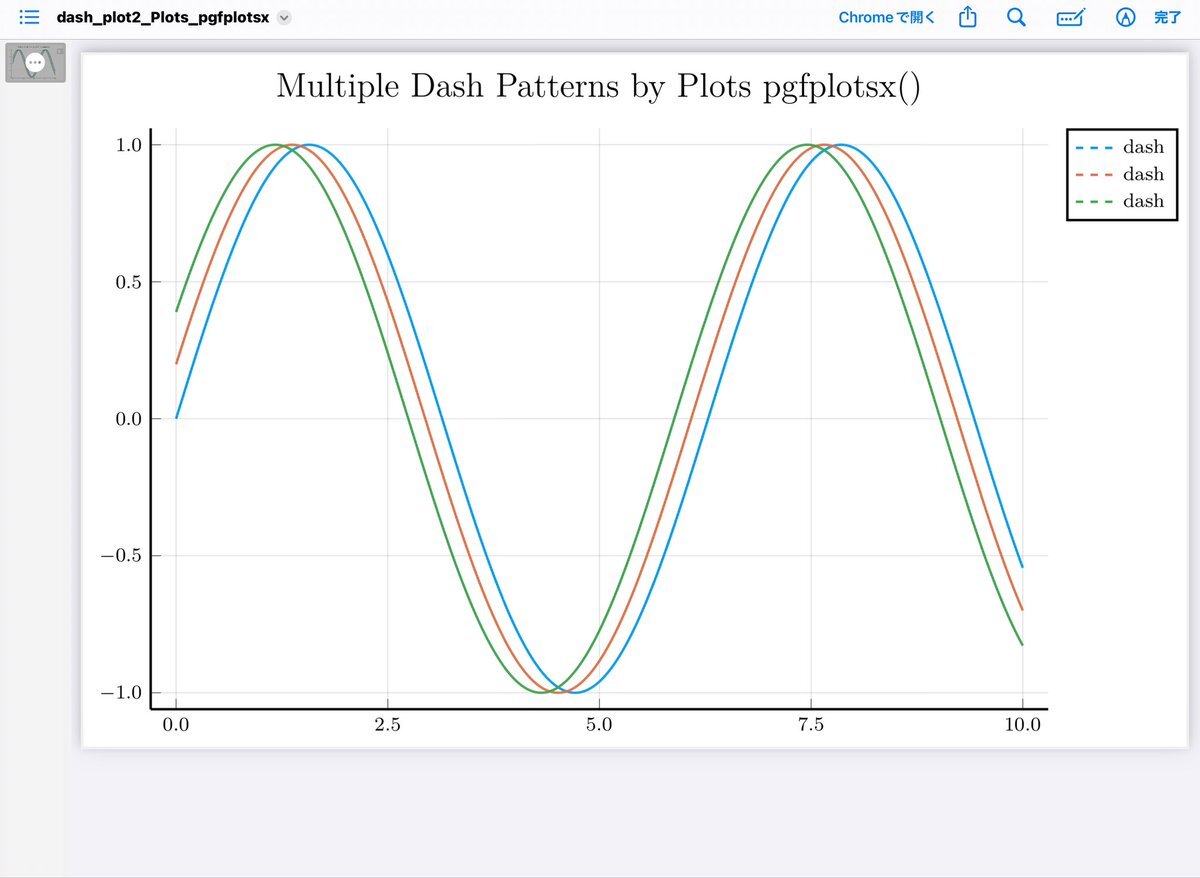Viewport: 1200px width, 878px height.
Task: Click the plot title Multiple Dash Patterns
Action: pos(597,87)
